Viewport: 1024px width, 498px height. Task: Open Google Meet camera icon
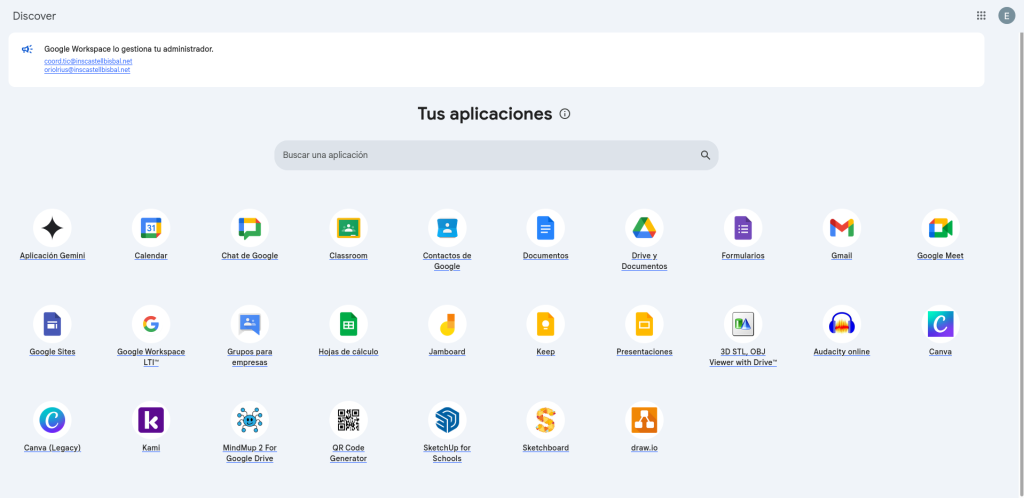940,229
